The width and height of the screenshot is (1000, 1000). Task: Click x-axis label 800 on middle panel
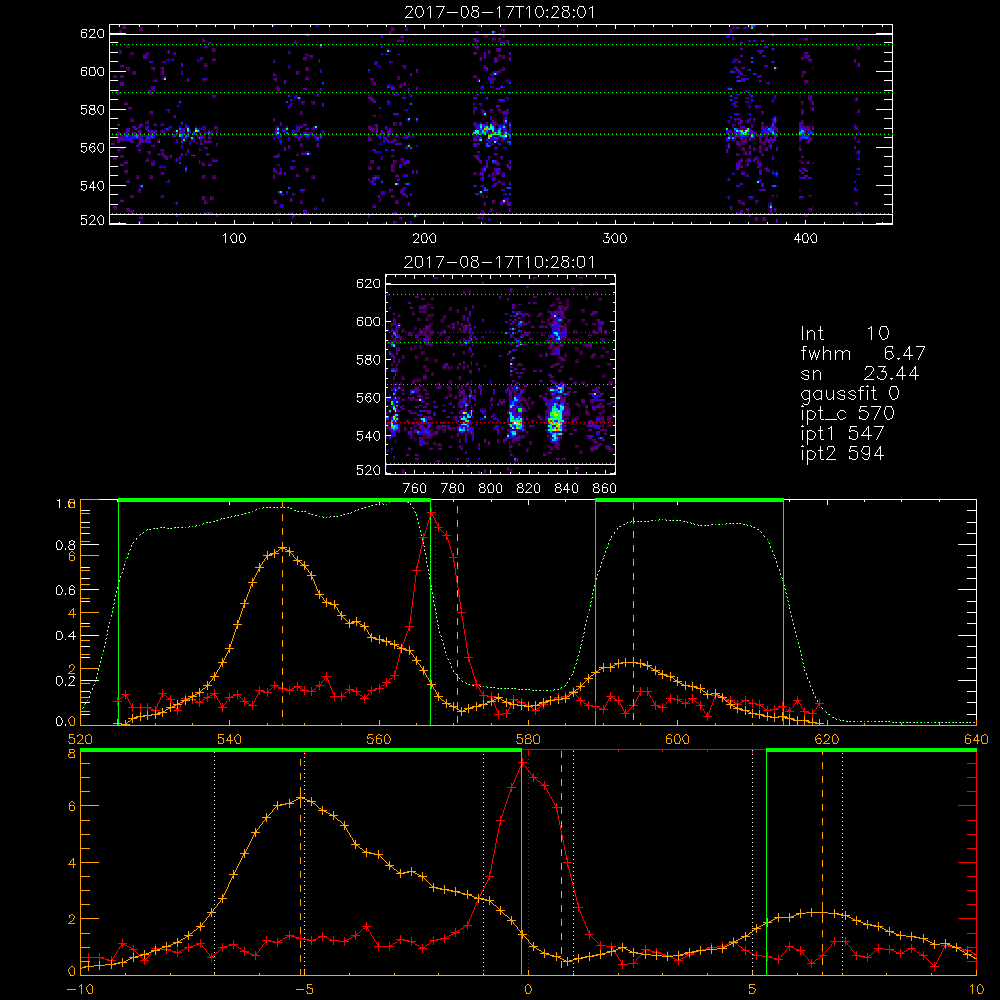click(490, 489)
